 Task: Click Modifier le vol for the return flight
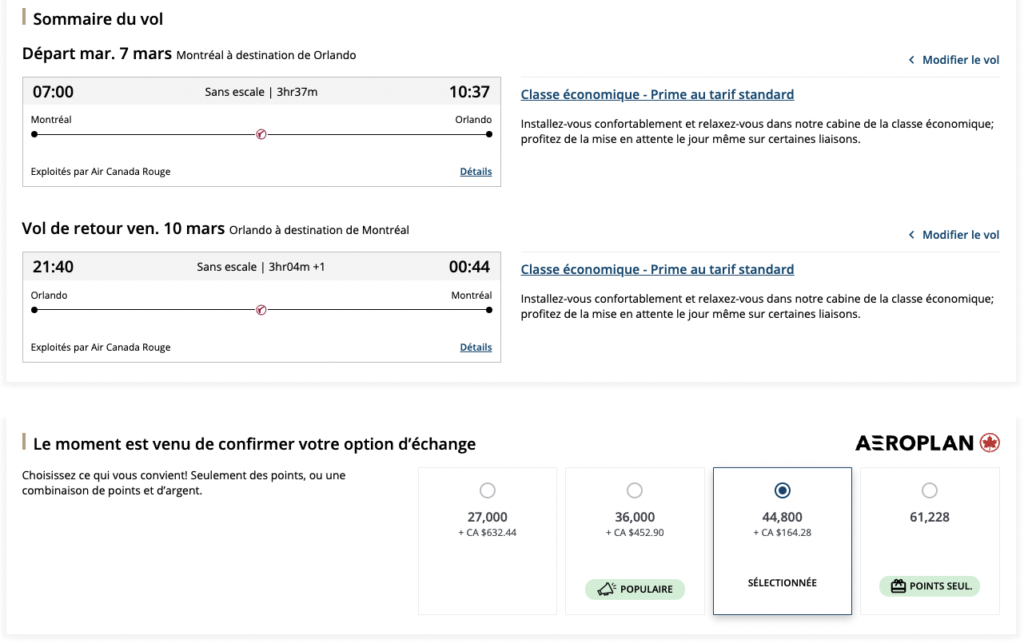click(960, 235)
